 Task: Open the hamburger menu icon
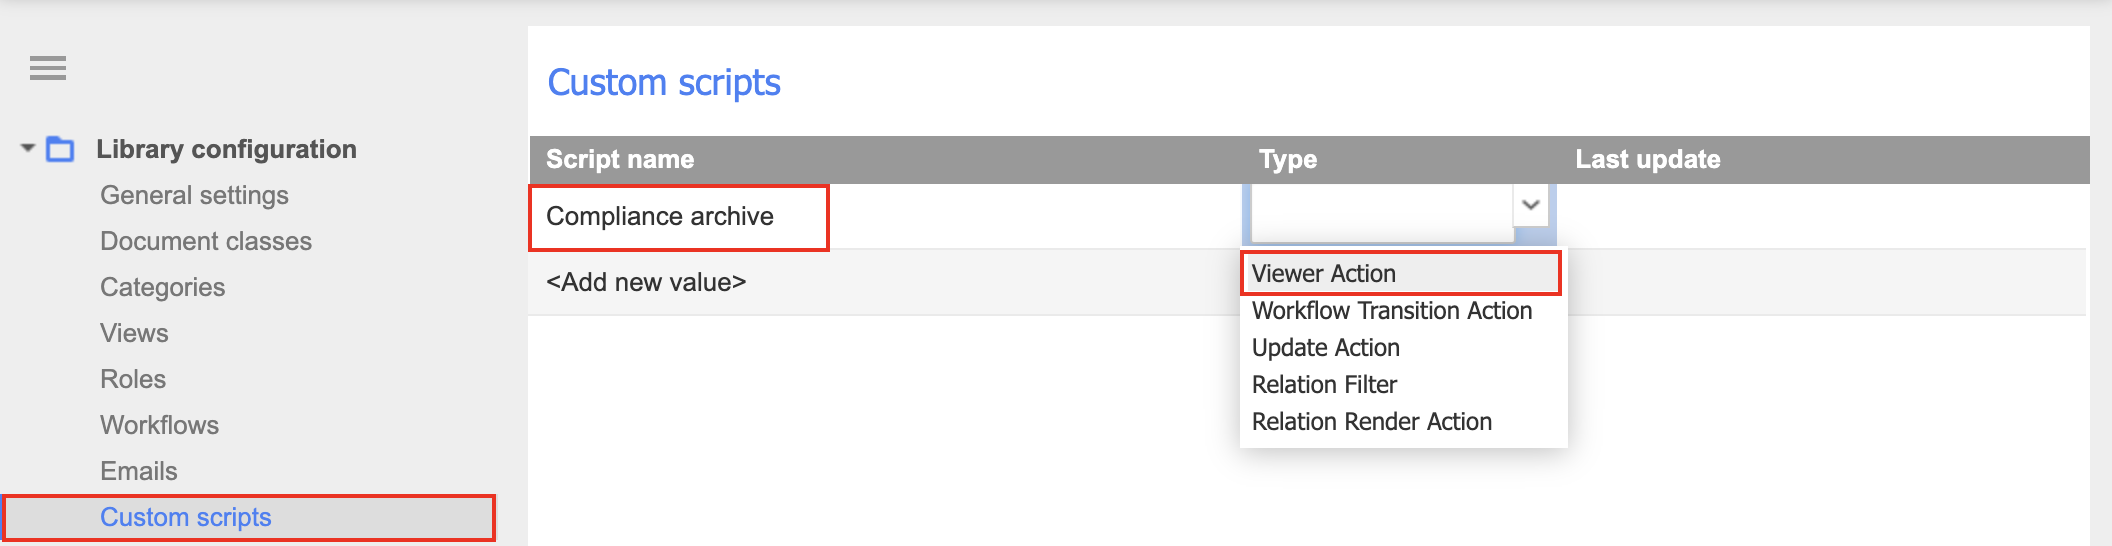click(x=48, y=68)
